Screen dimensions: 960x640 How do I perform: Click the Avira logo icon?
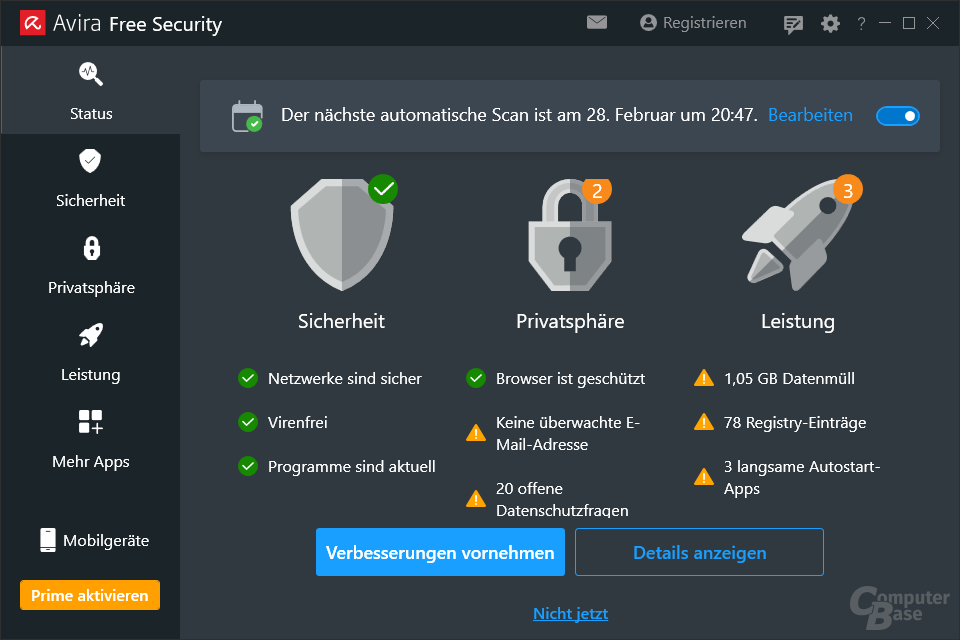tap(32, 23)
